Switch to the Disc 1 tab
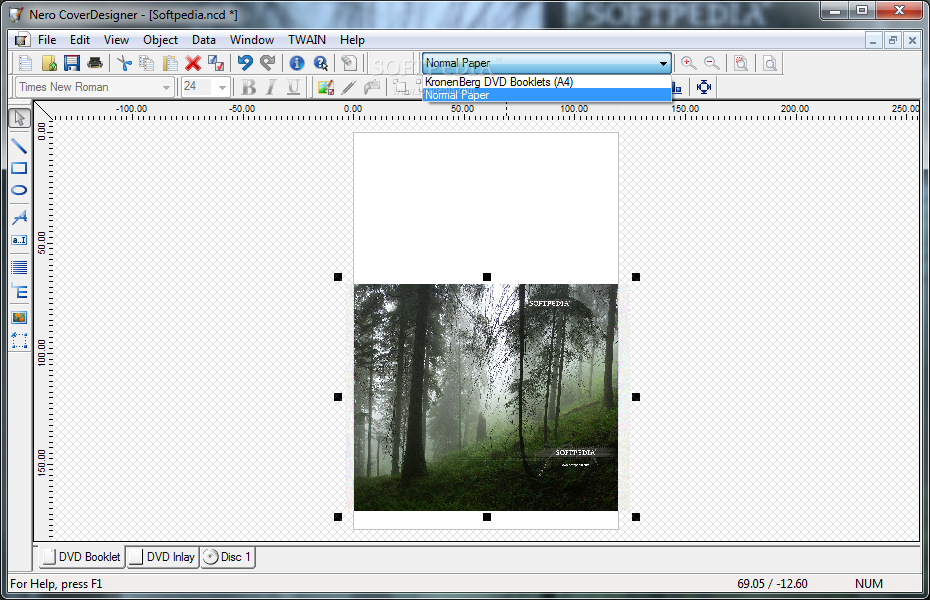The height and width of the screenshot is (600, 930). point(228,557)
